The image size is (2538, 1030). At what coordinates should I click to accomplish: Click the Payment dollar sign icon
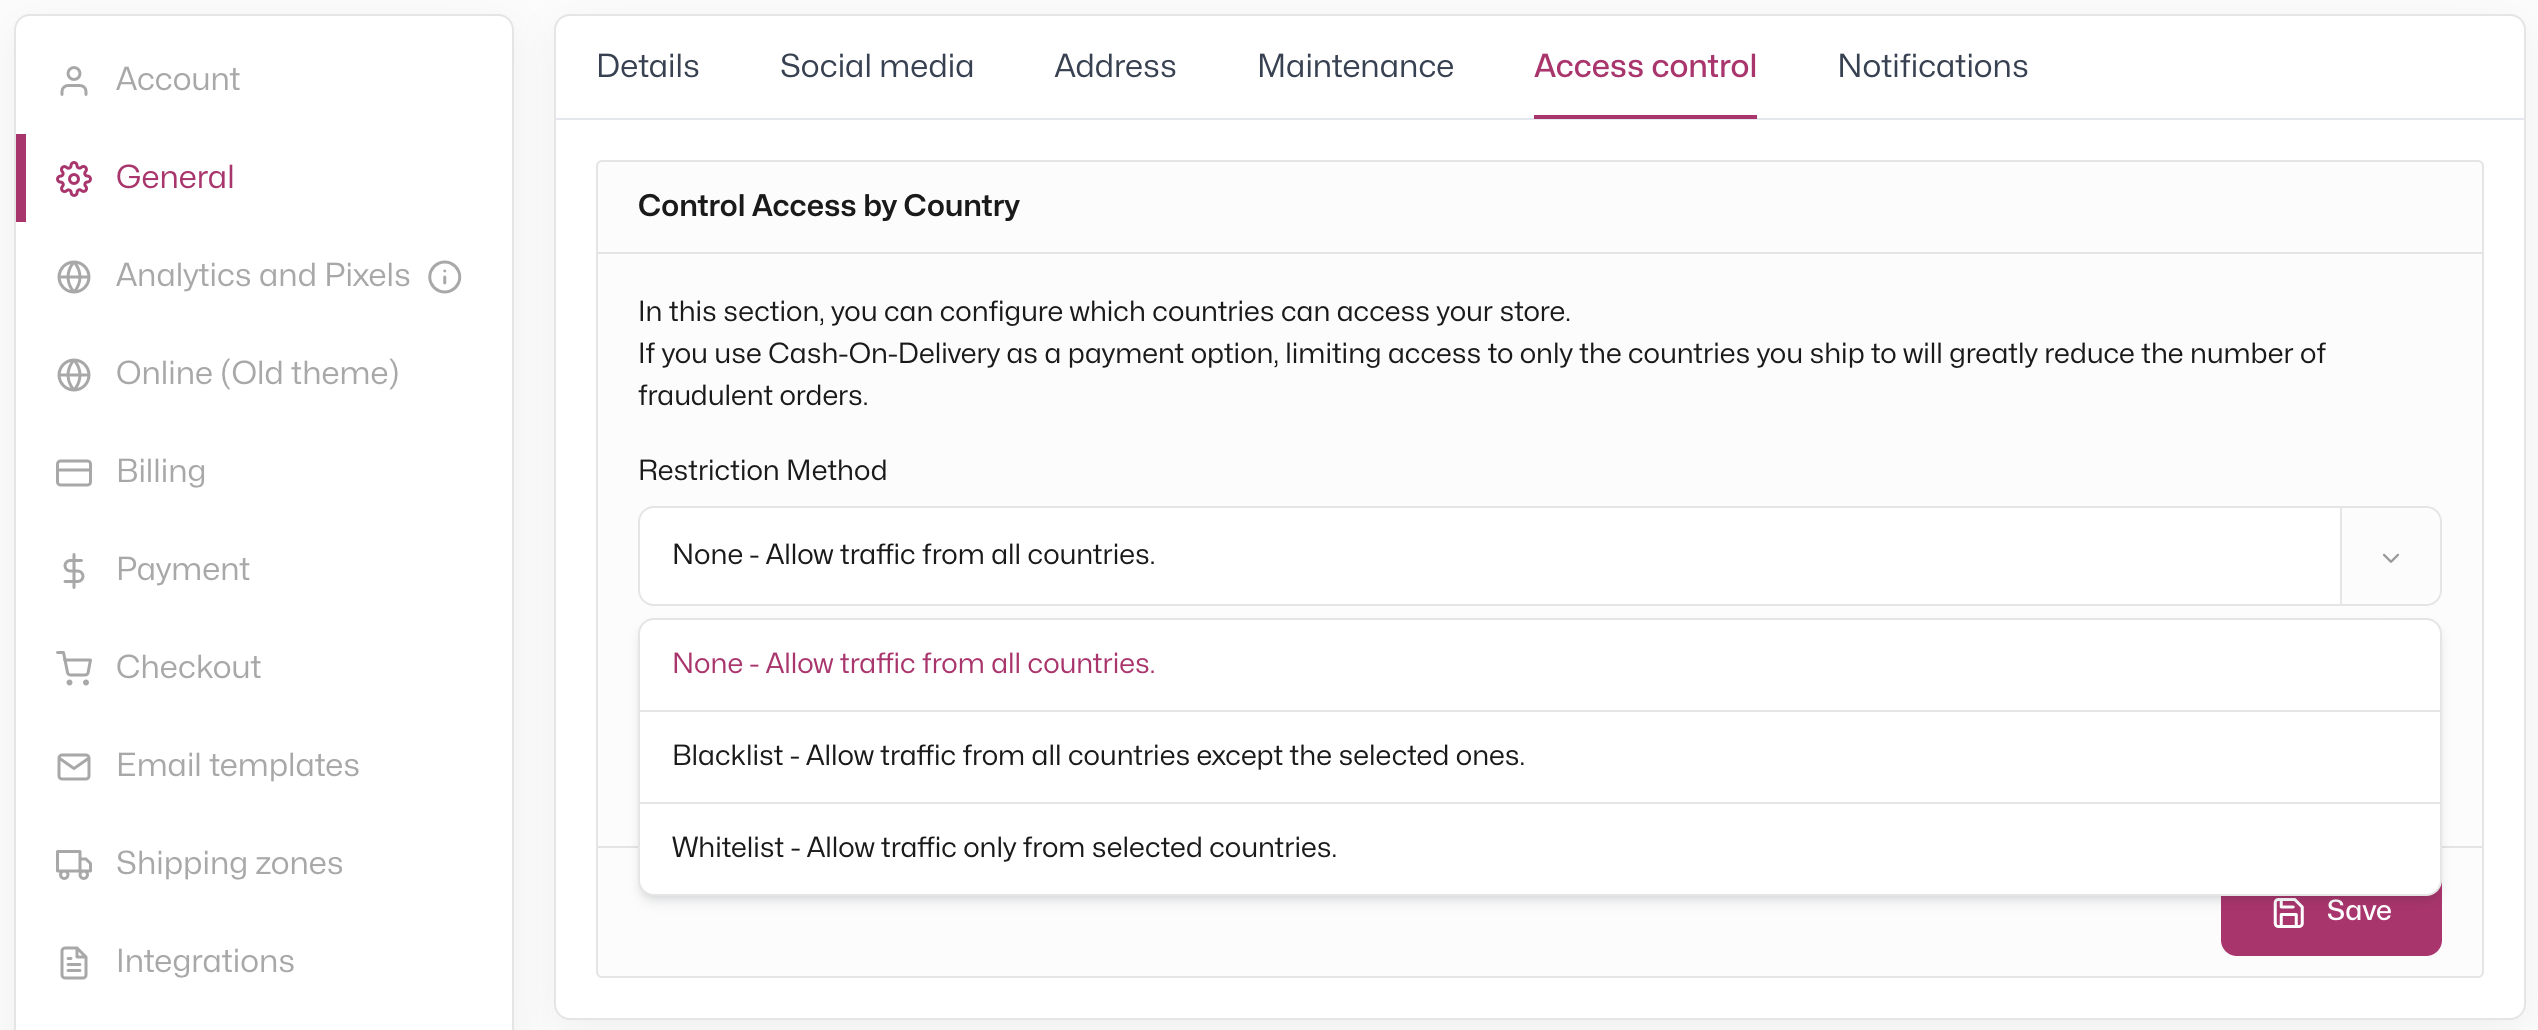[x=74, y=570]
